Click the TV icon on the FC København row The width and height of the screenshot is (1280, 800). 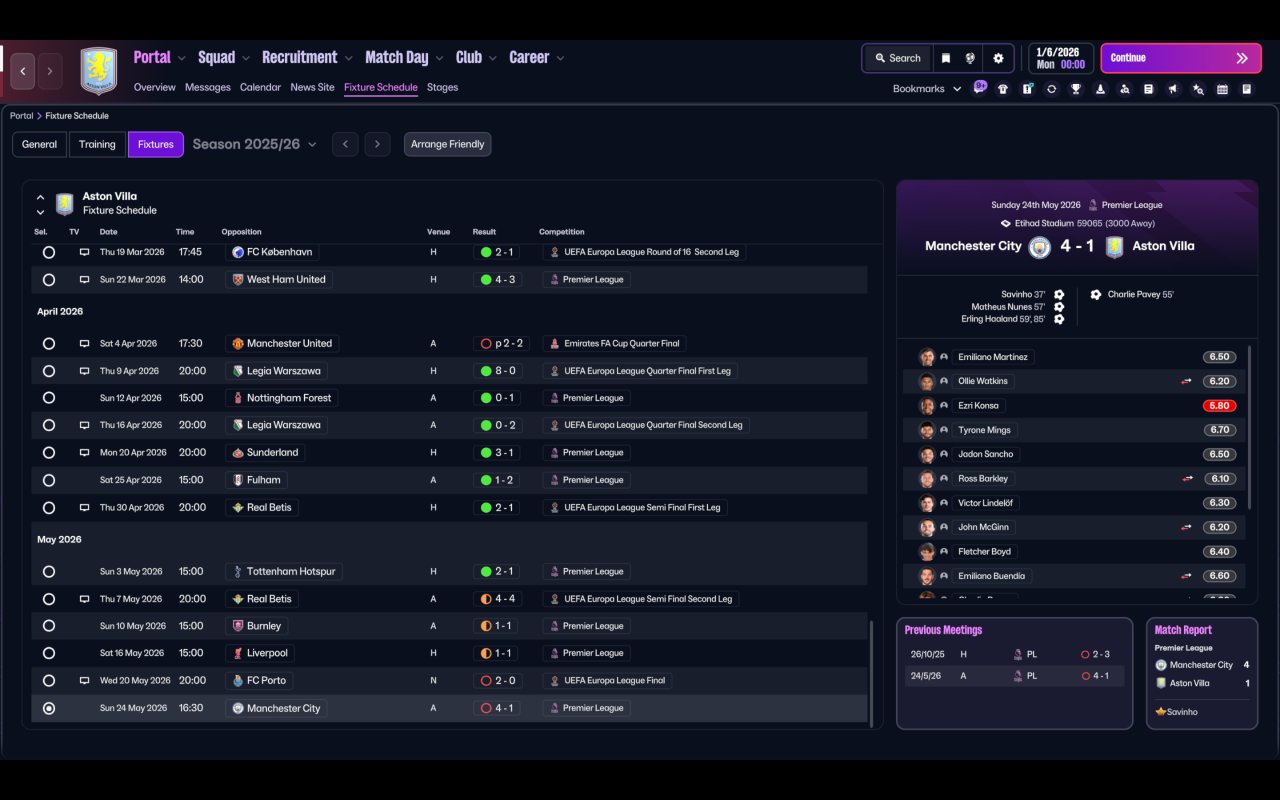(x=84, y=252)
